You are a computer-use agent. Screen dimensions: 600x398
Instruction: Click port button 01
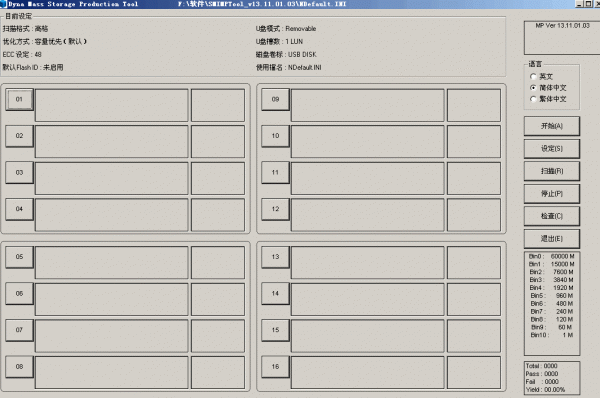[19, 100]
